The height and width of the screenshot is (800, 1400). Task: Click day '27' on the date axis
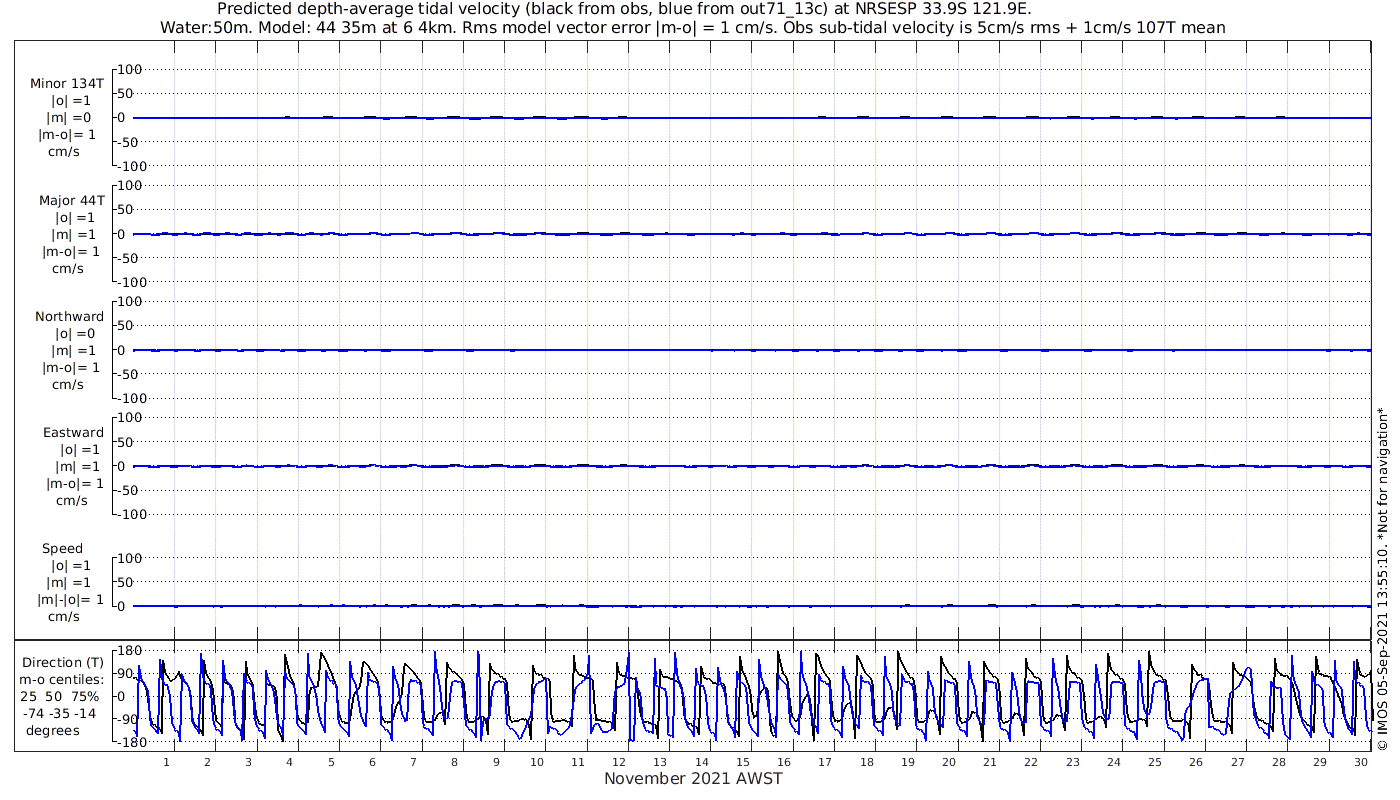[1237, 762]
